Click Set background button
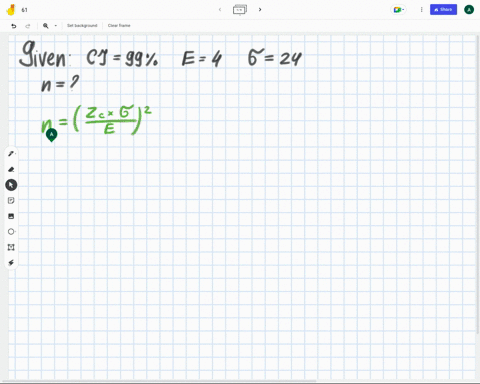The height and width of the screenshot is (384, 480). point(82,26)
